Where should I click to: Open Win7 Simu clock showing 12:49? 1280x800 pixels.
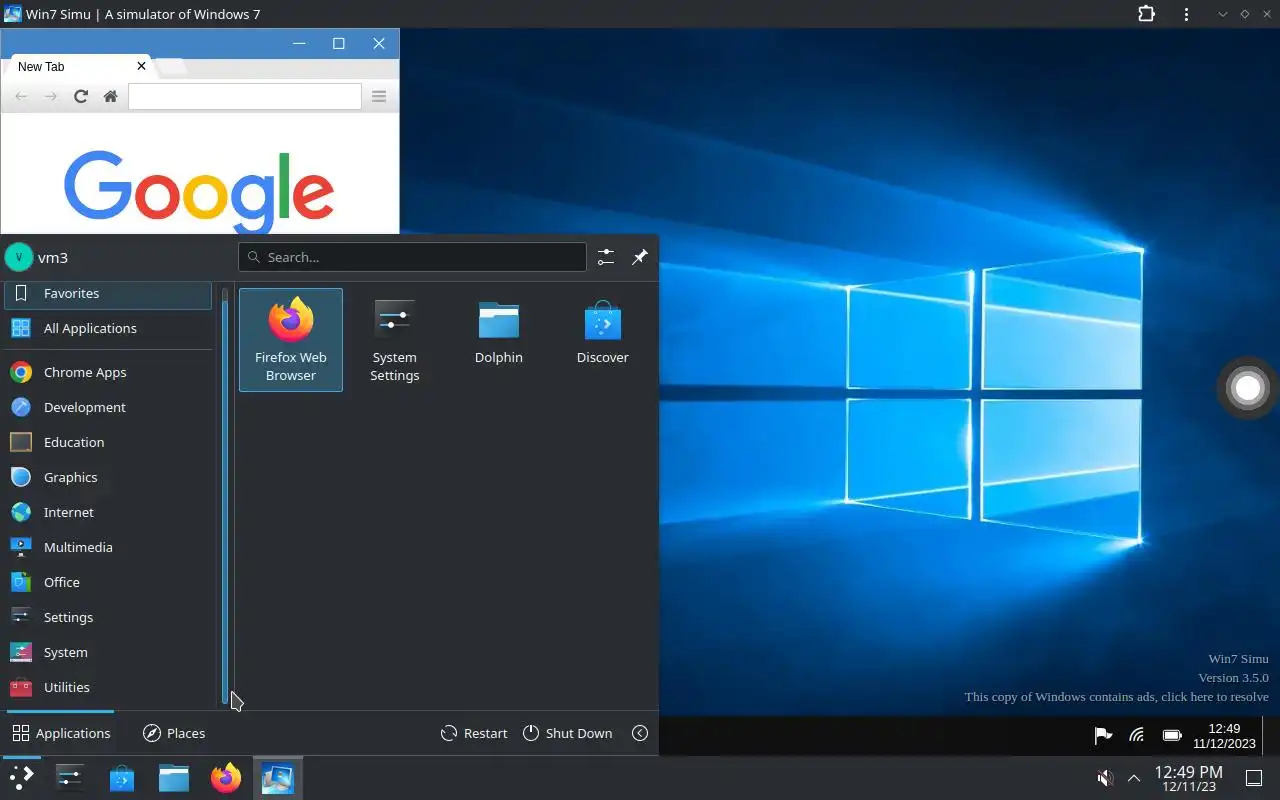tap(1224, 736)
